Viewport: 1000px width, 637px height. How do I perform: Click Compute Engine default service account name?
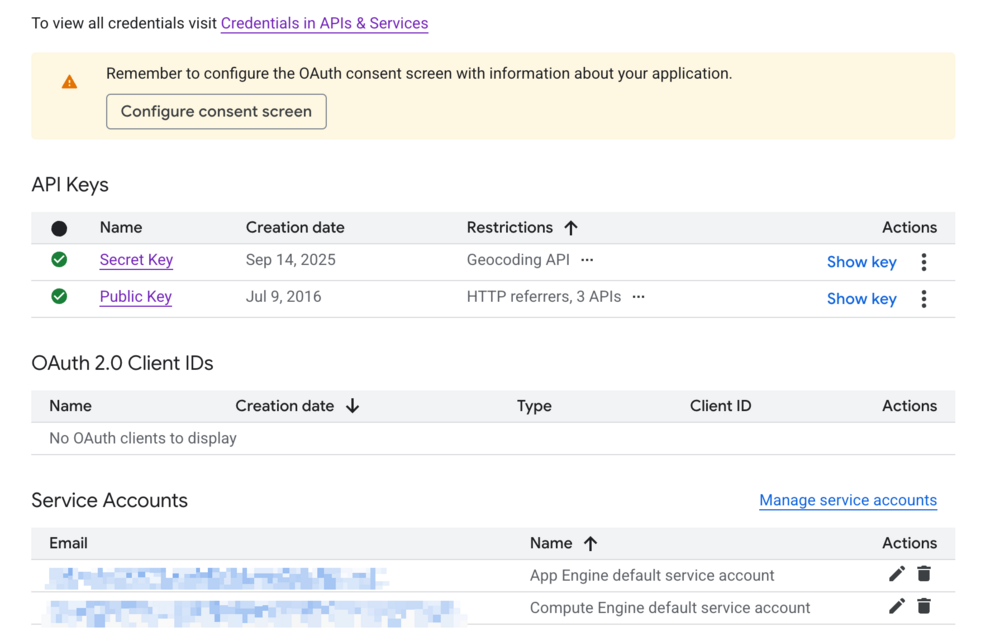670,608
